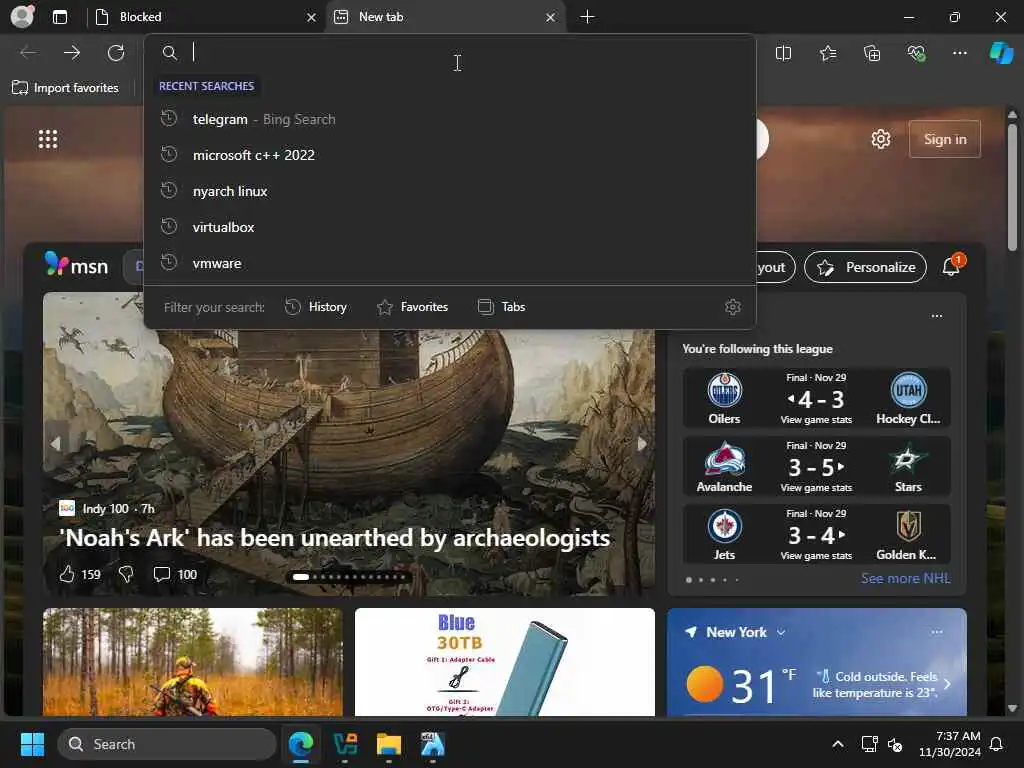This screenshot has width=1024, height=768.
Task: Close the New tab tab
Action: coord(551,17)
